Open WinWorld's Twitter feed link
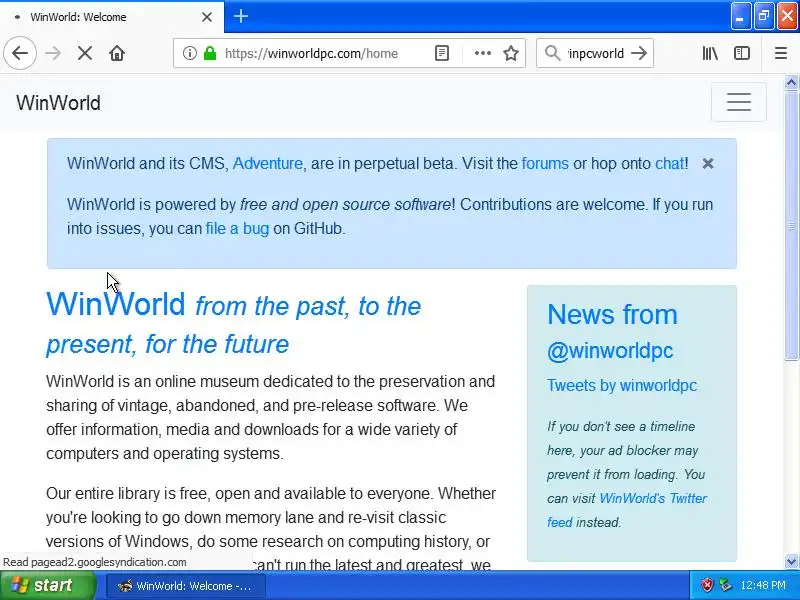The width and height of the screenshot is (800, 600). click(x=627, y=510)
